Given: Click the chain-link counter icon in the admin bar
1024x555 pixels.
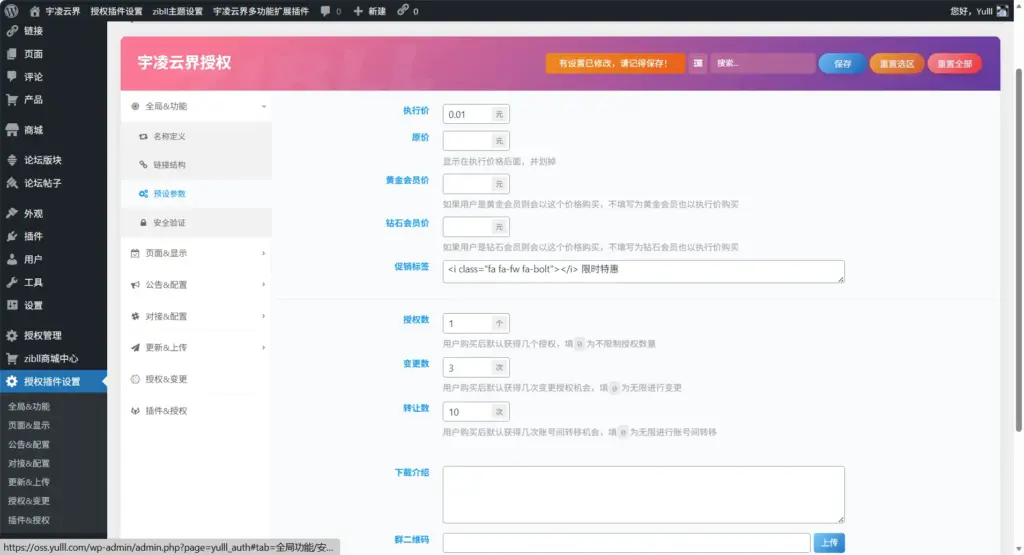Looking at the screenshot, I should coord(403,10).
